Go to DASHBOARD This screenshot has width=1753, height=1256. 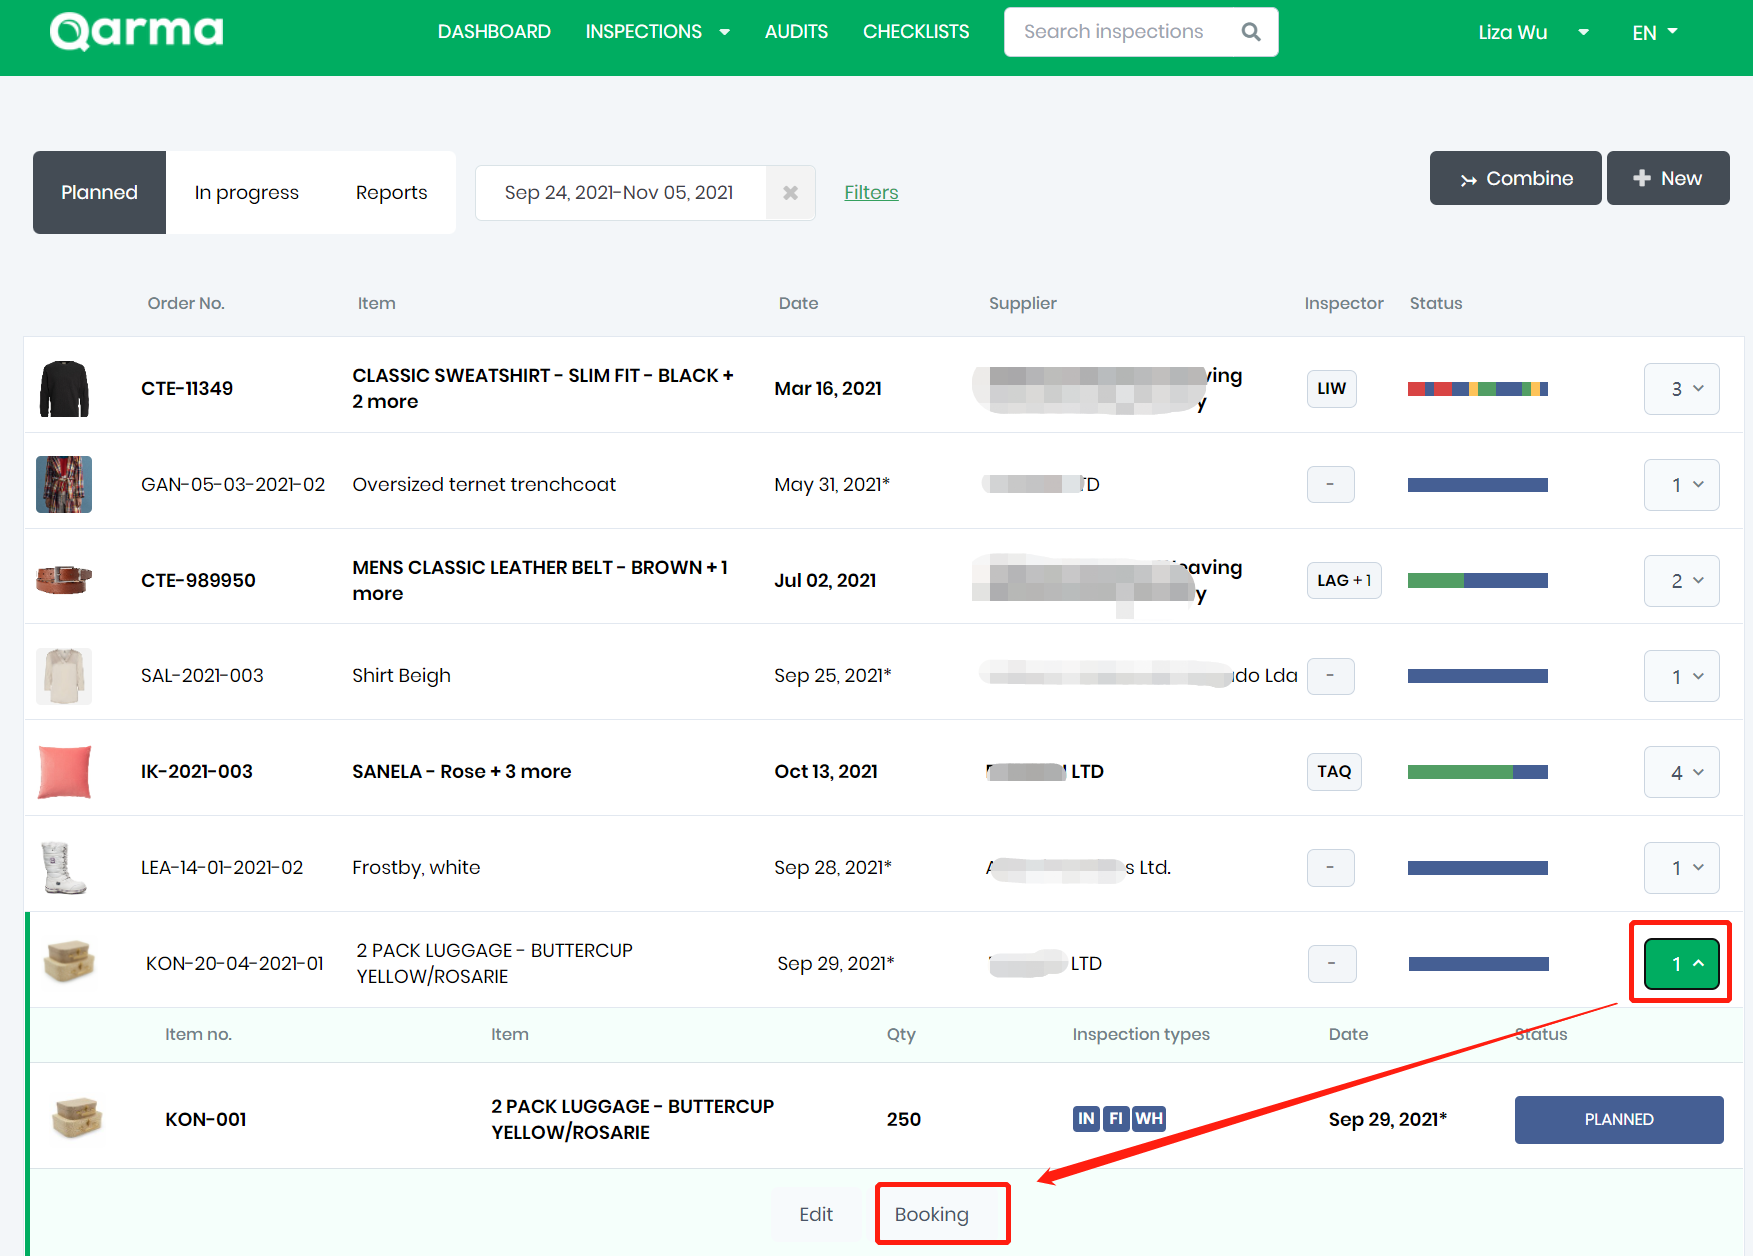tap(494, 32)
